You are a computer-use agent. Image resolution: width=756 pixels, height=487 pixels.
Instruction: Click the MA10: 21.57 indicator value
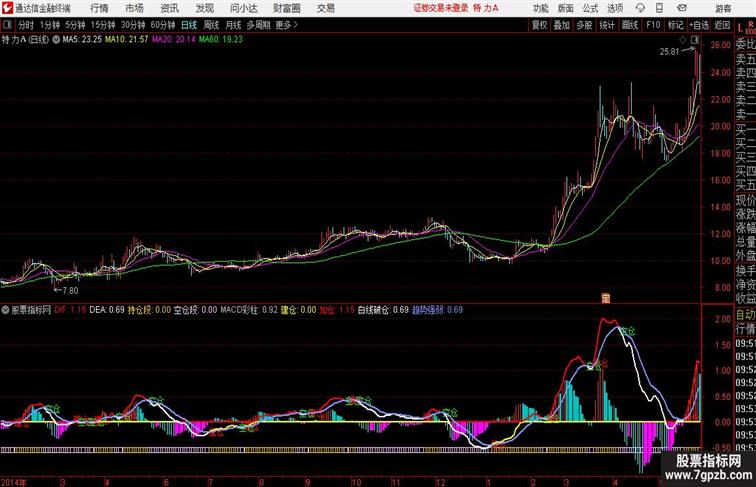click(127, 40)
